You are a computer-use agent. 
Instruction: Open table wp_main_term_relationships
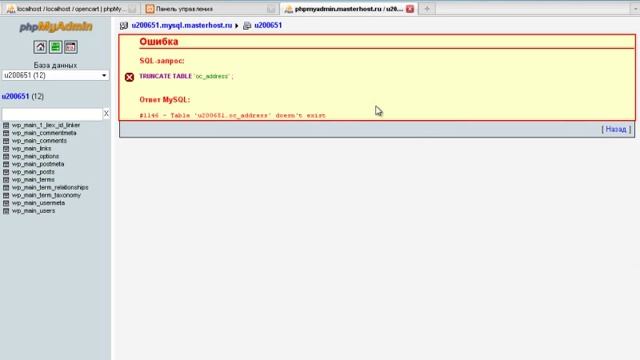(x=50, y=188)
